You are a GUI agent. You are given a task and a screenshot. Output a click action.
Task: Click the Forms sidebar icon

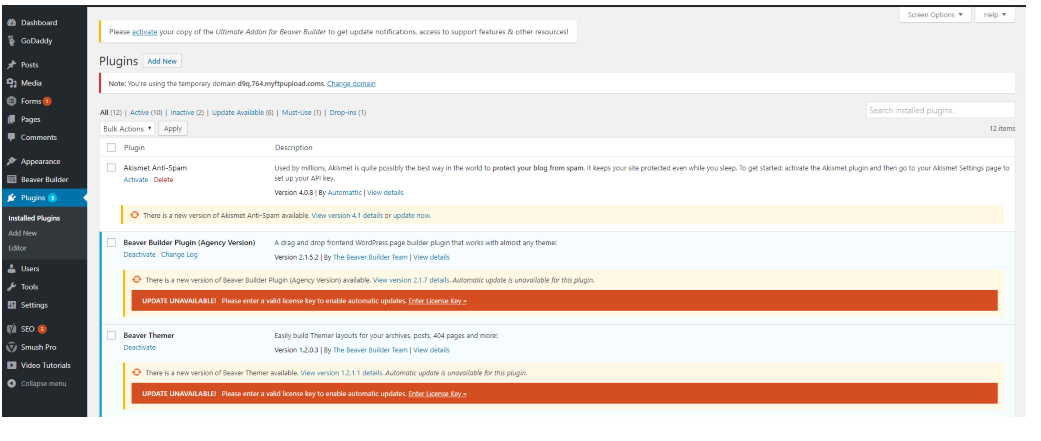11,101
